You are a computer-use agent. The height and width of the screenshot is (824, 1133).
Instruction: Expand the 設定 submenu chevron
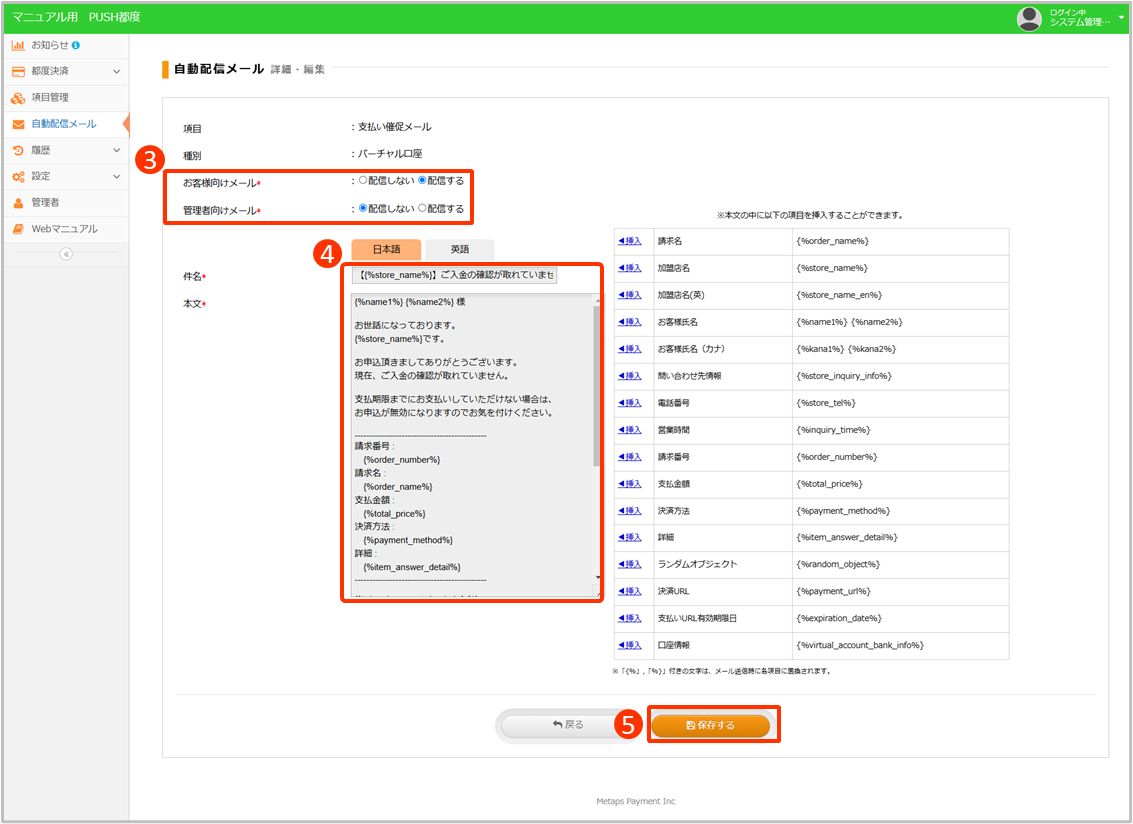point(116,176)
